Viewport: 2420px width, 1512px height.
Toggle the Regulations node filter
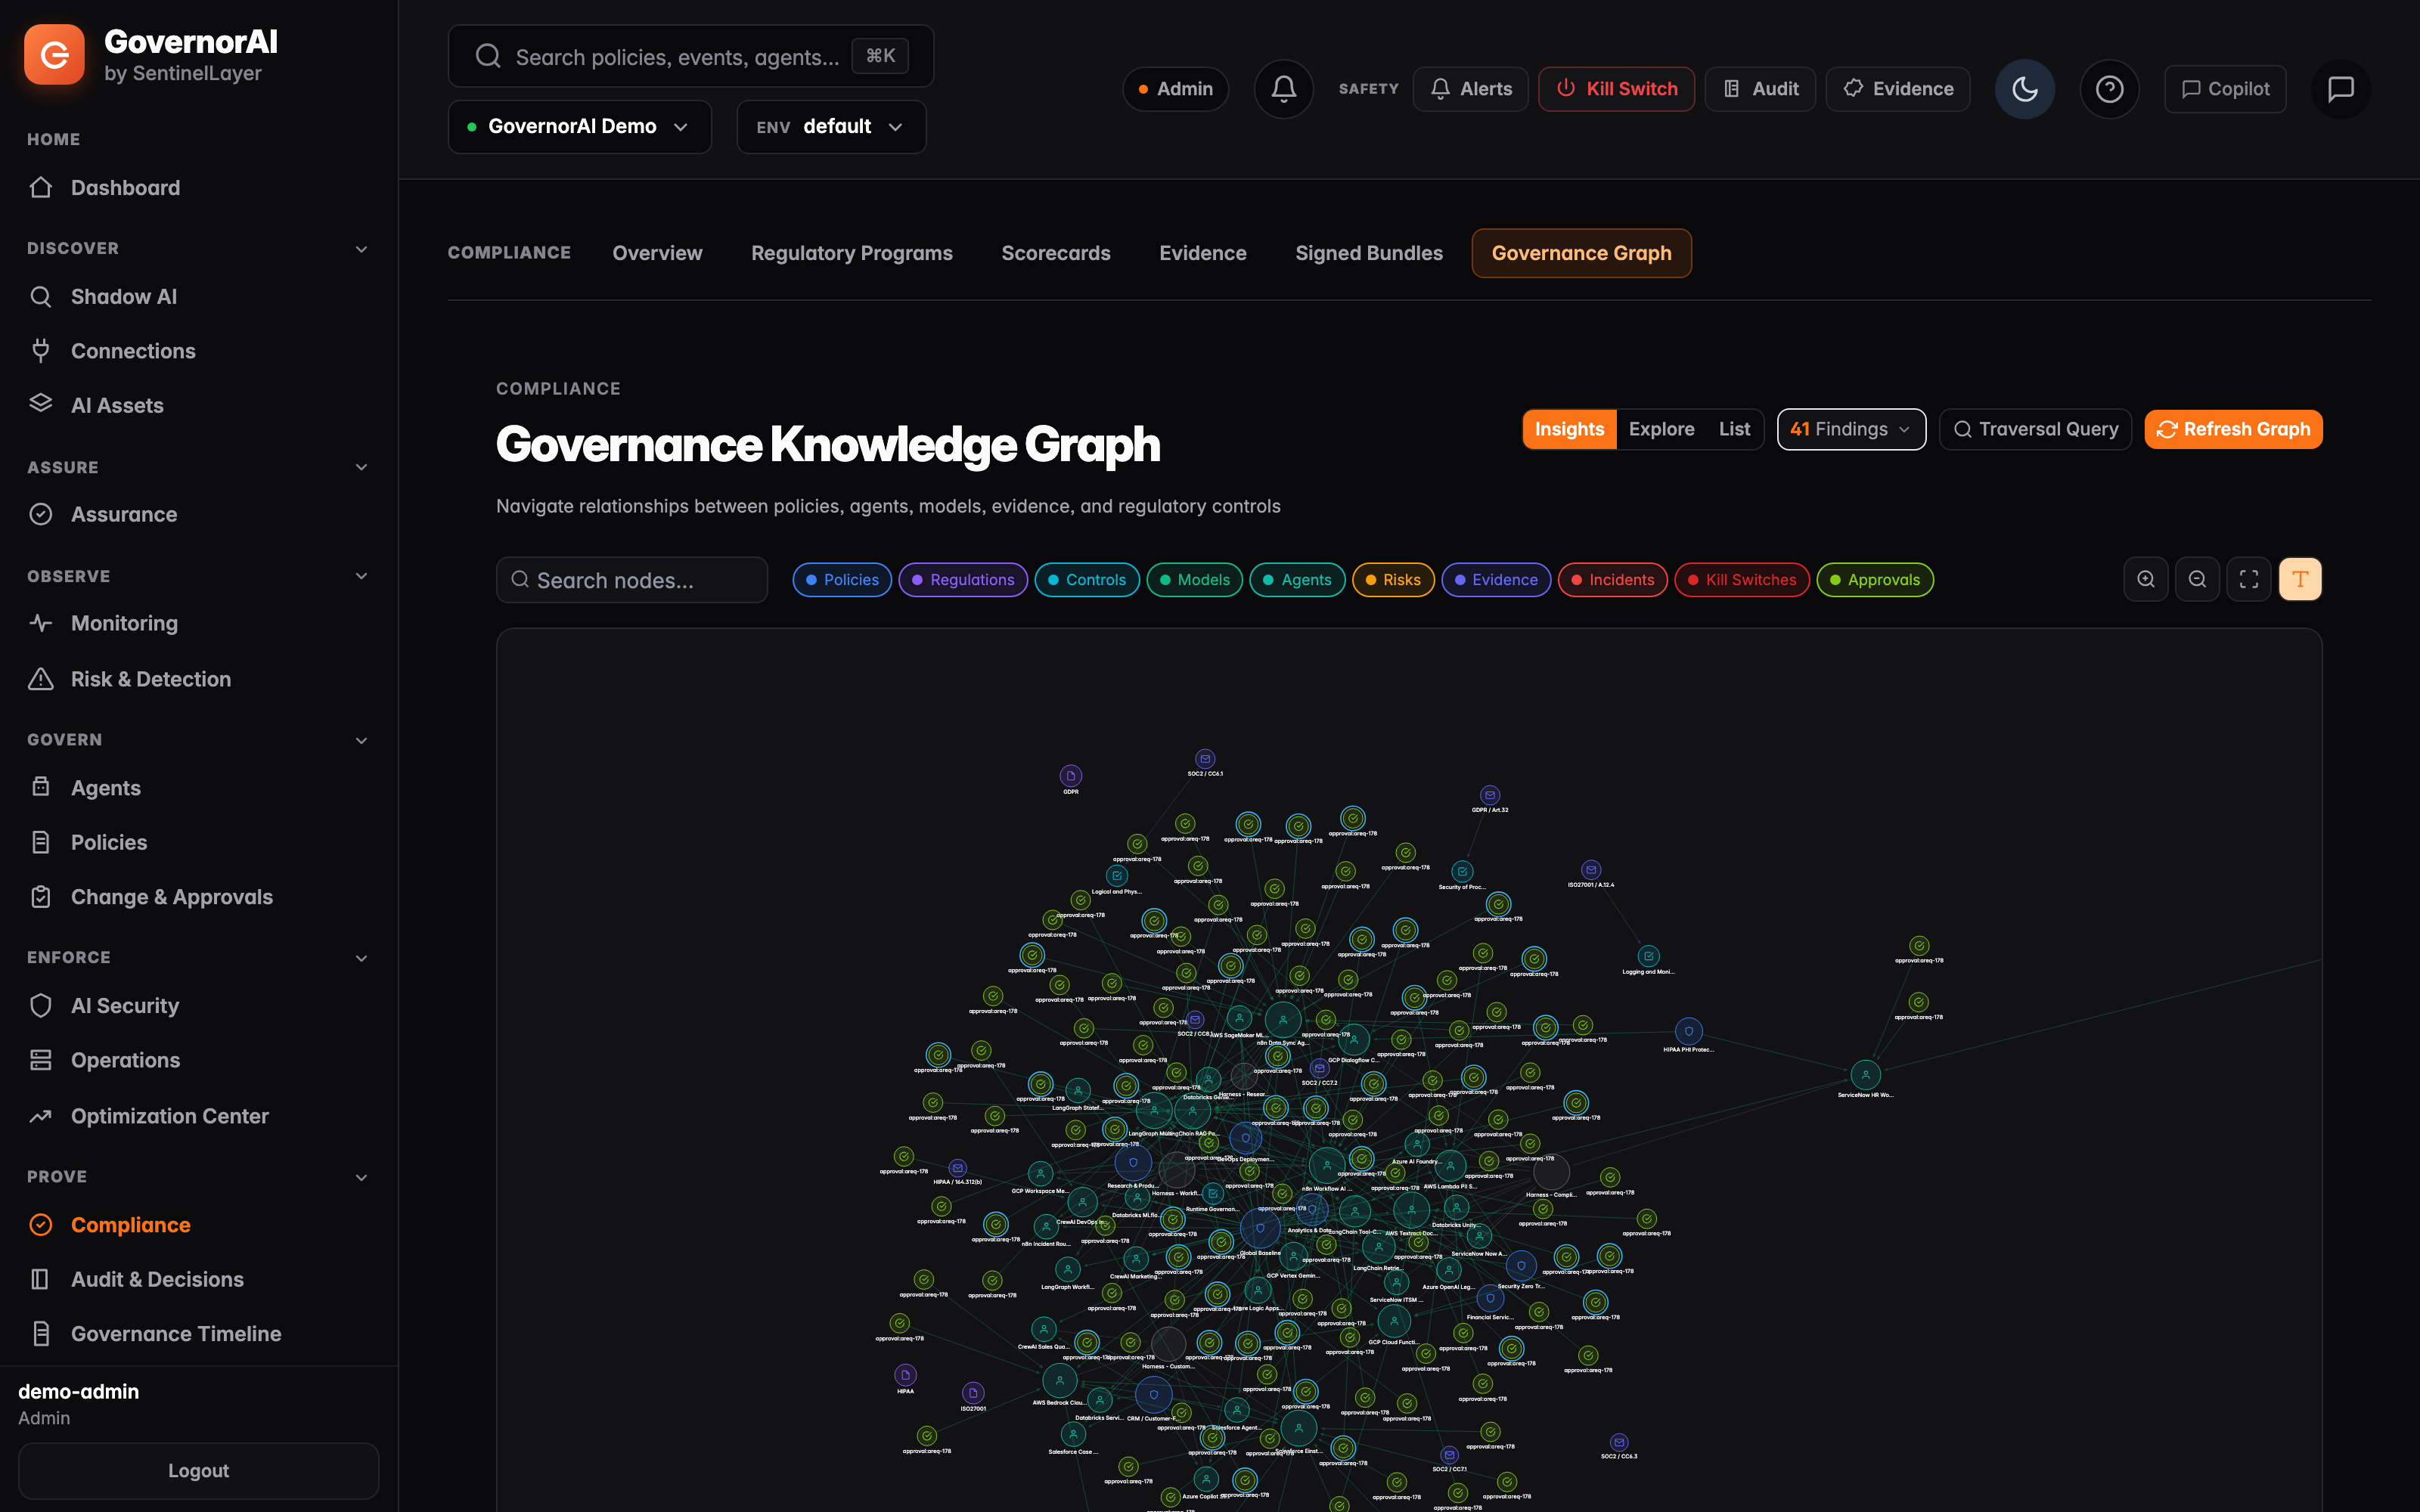(x=963, y=580)
